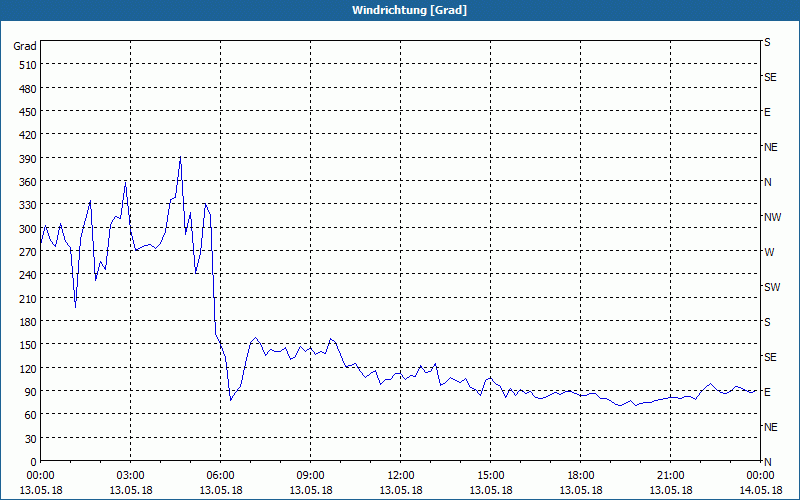Click the S label at the axis top
This screenshot has width=800, height=500.
[767, 42]
